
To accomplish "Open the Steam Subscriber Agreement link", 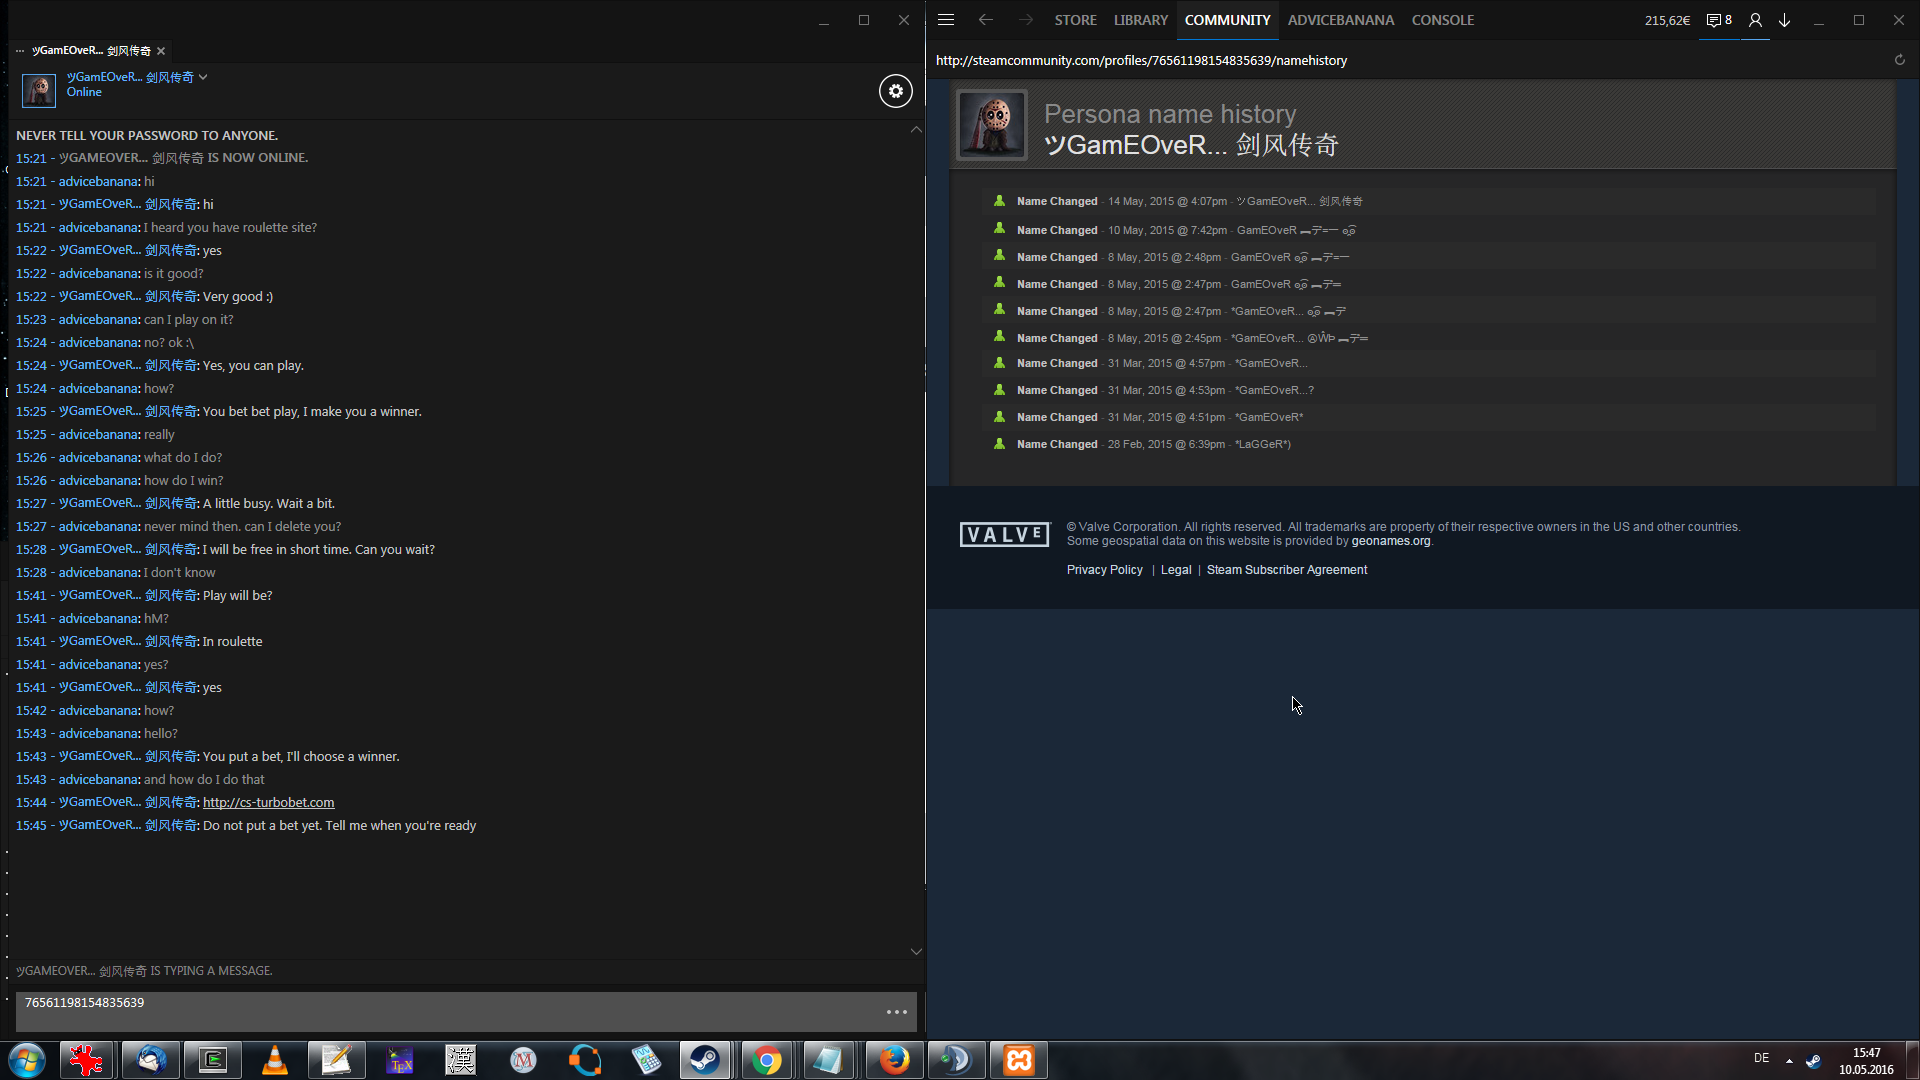I will [1286, 570].
